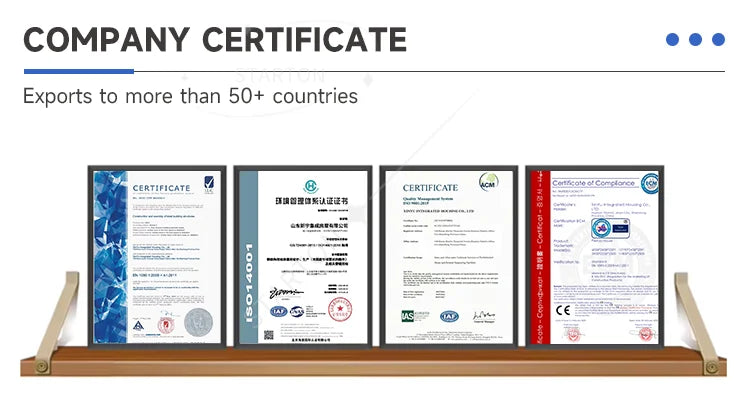Click "CERTIFICATE" title on the blue certificate

(162, 188)
